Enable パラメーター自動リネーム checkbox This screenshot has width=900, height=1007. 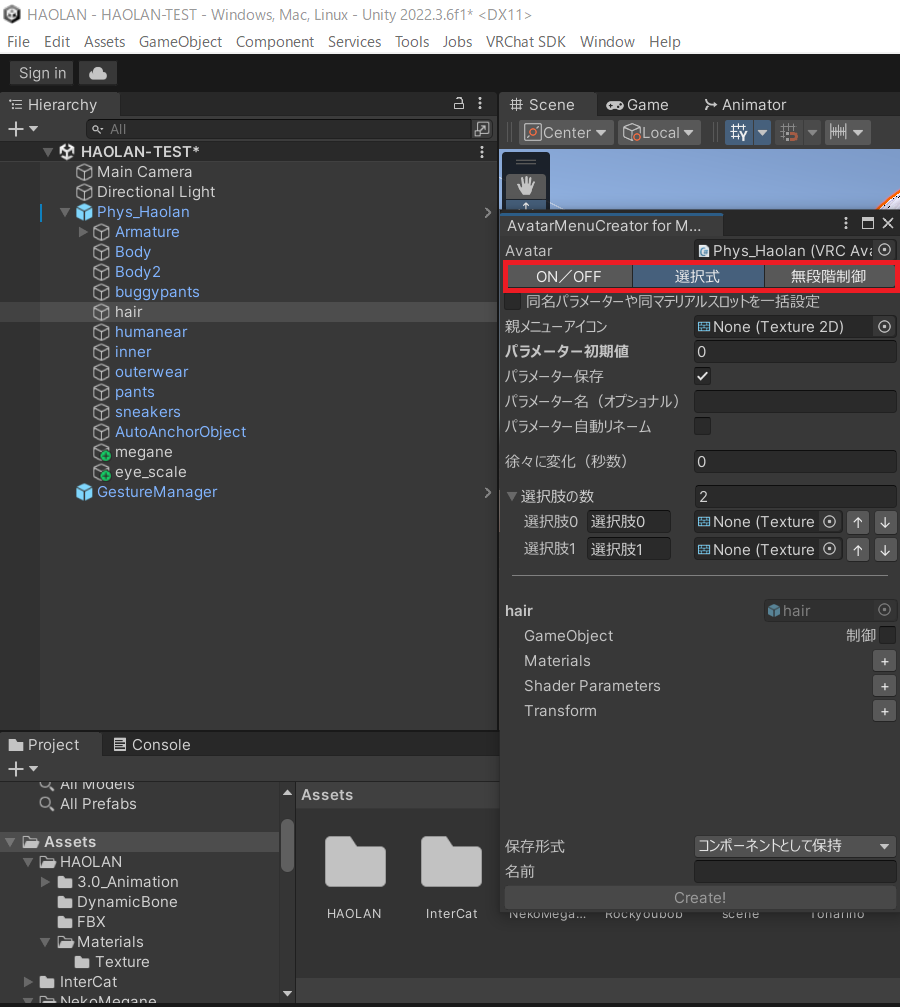coord(703,426)
